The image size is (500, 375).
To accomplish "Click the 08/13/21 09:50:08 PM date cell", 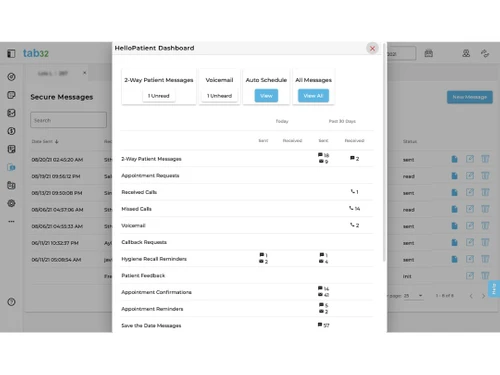I will coord(57,193).
